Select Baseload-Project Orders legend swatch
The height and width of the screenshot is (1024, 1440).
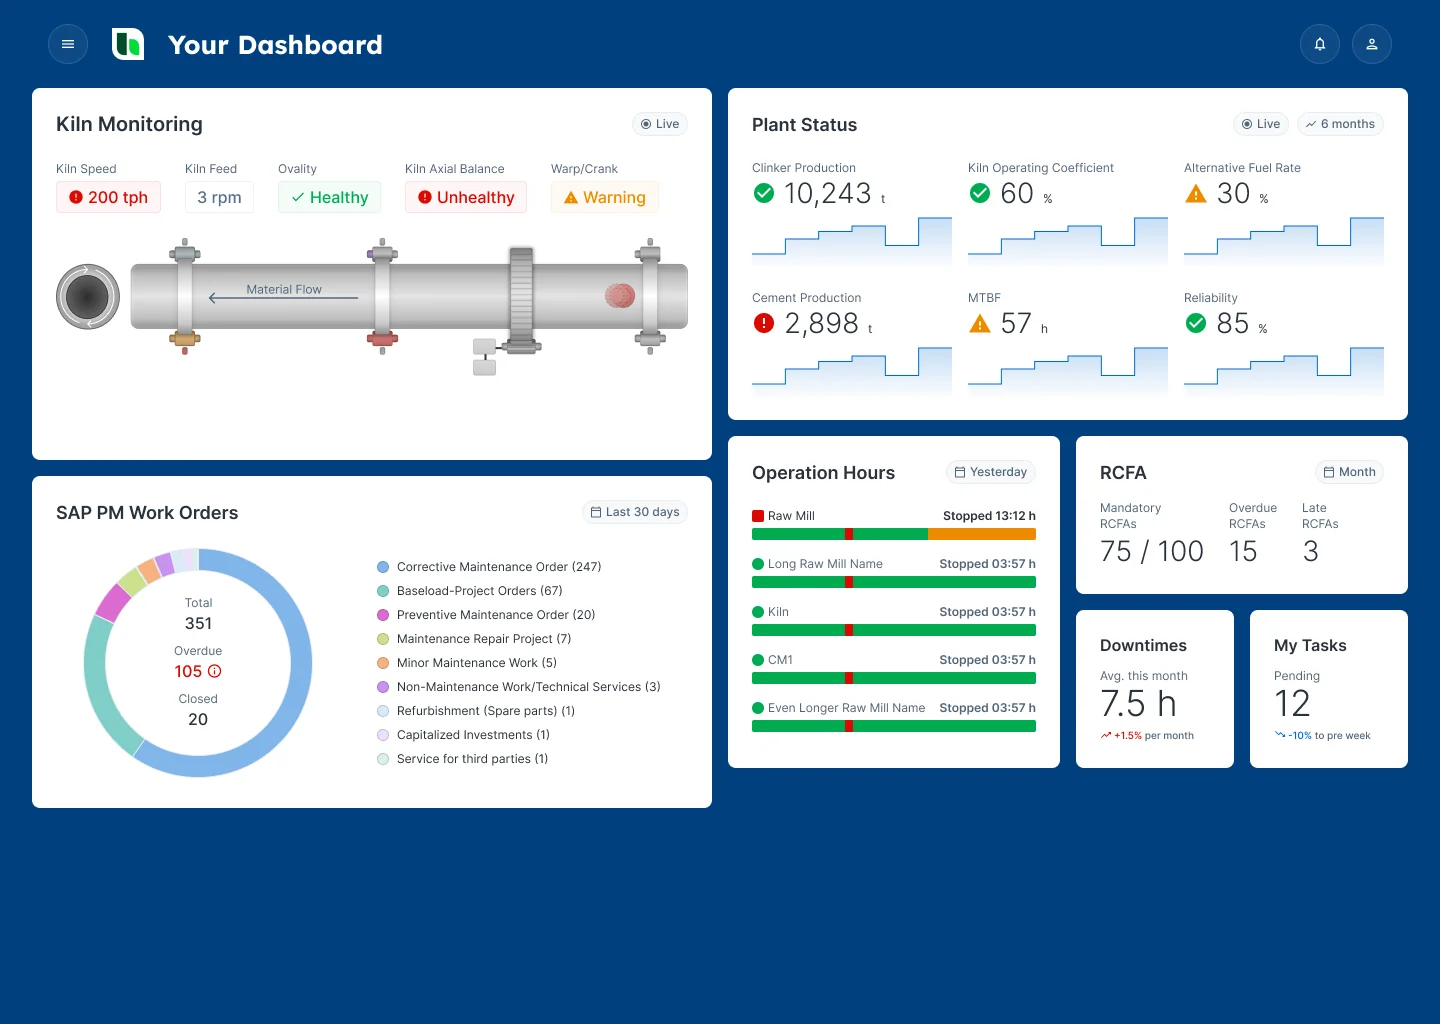click(x=383, y=591)
